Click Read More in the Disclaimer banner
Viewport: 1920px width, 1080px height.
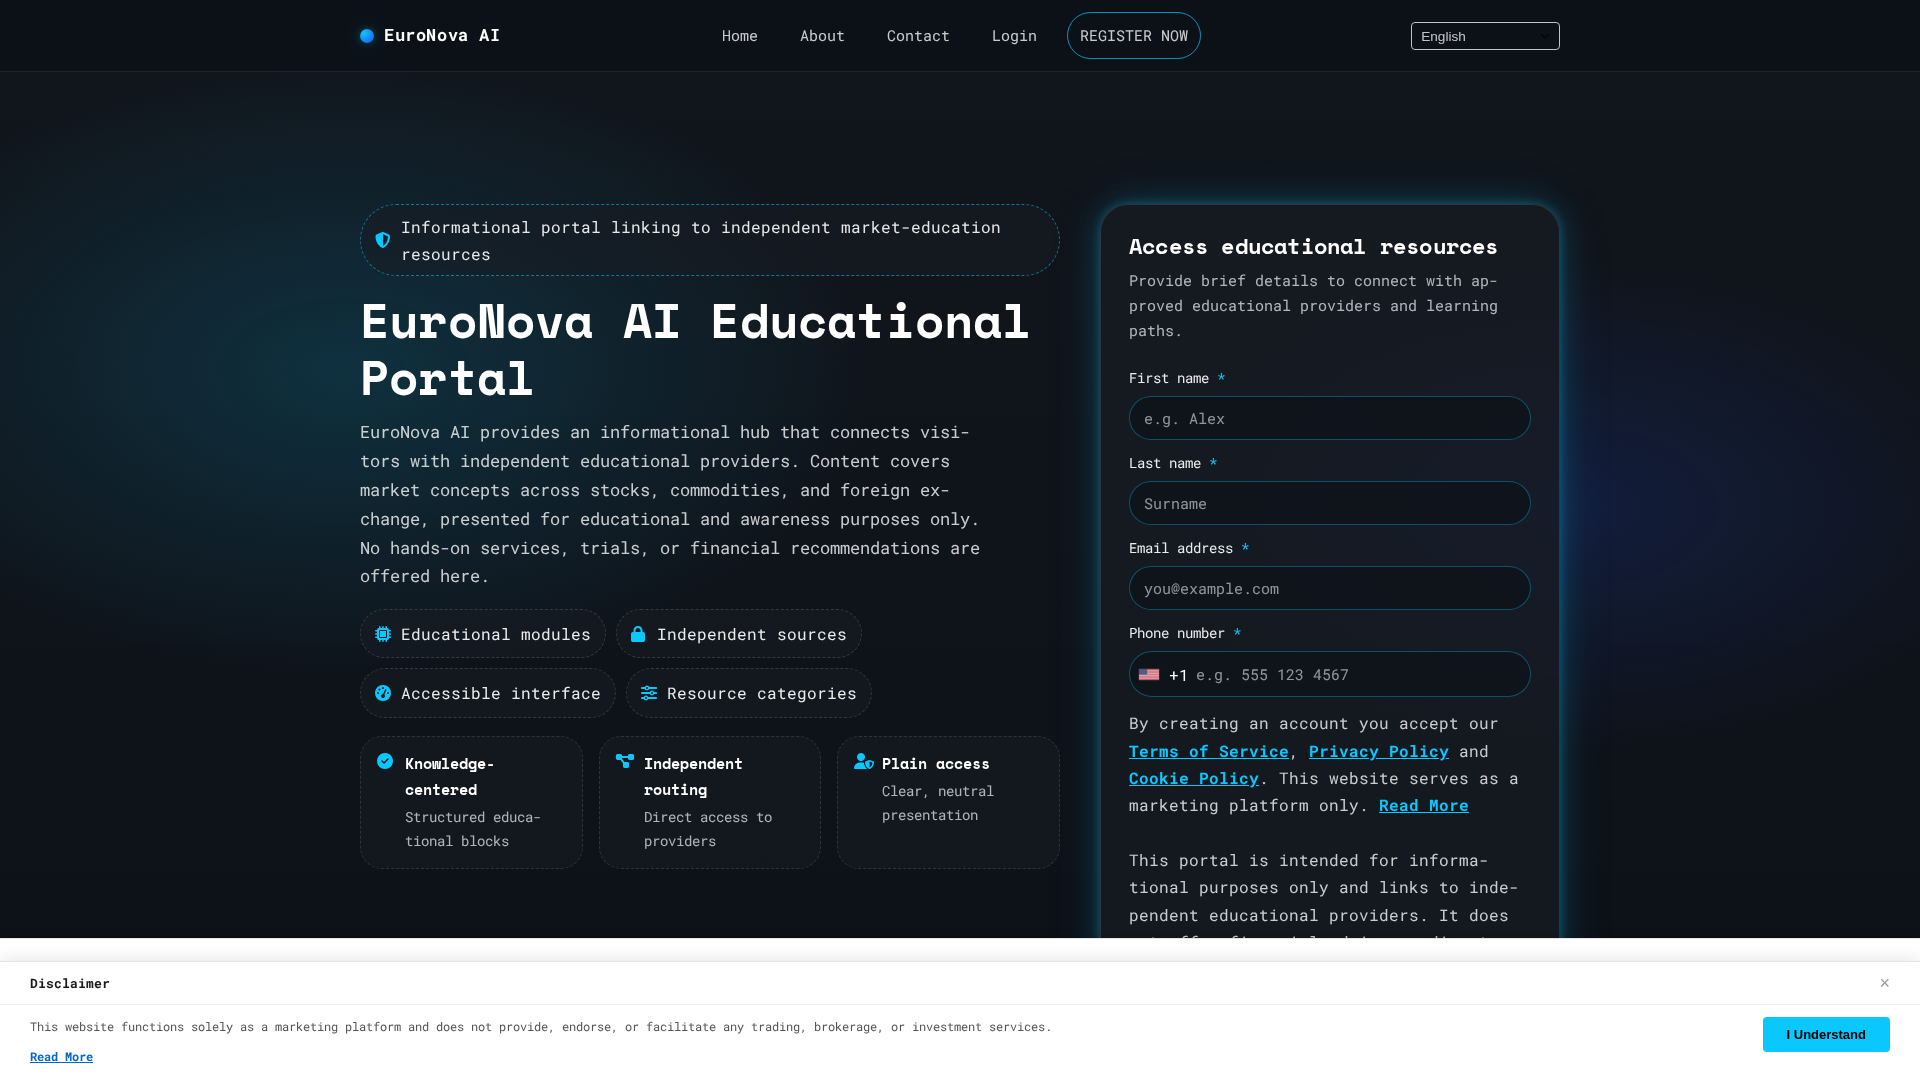[x=61, y=1057]
